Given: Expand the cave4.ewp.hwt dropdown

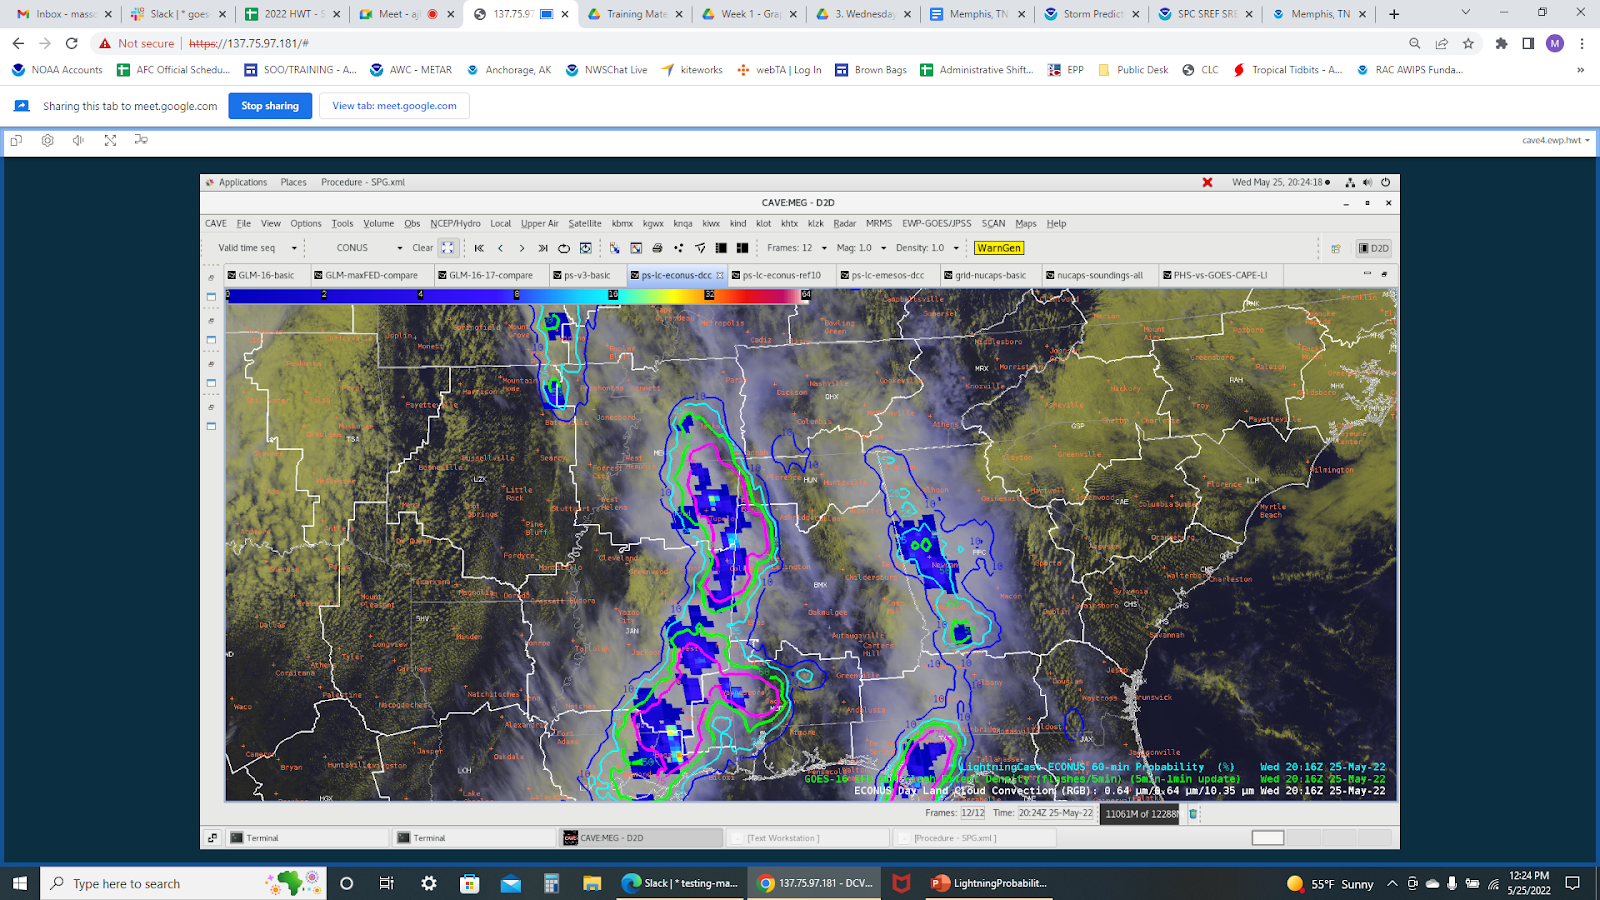Looking at the screenshot, I should 1556,141.
